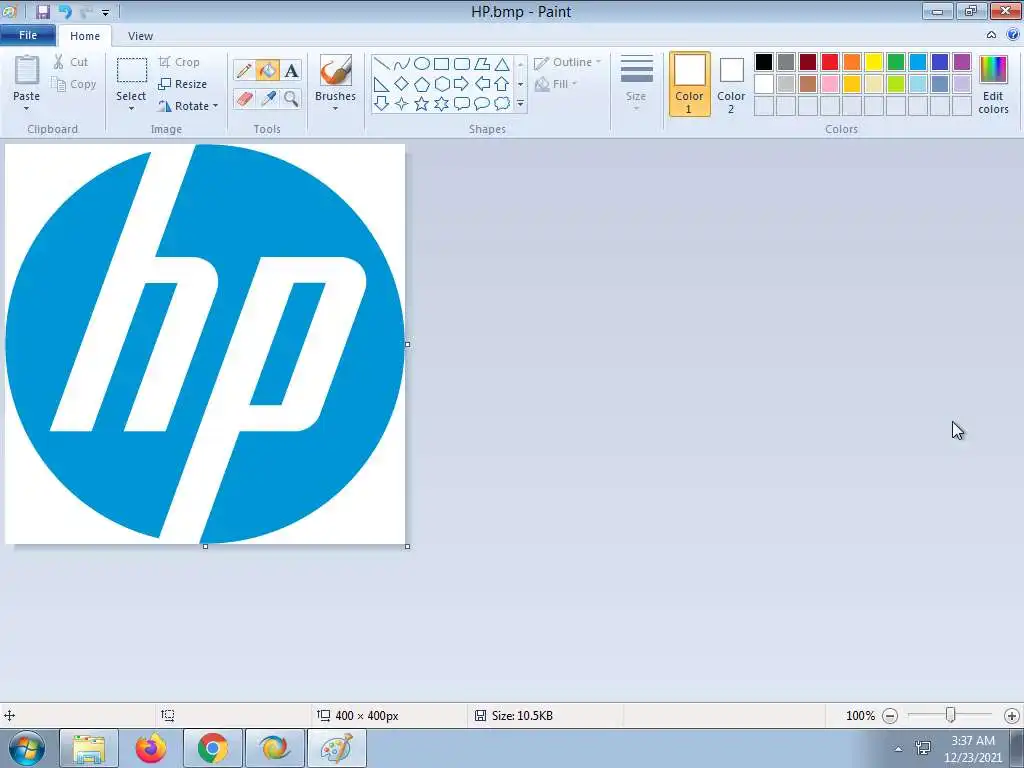
Task: Choose the Down arrow shape
Action: 381,103
